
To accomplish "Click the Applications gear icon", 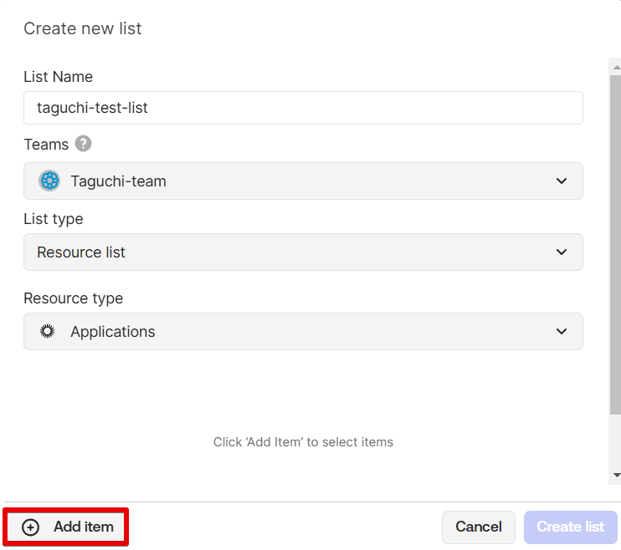I will (47, 332).
